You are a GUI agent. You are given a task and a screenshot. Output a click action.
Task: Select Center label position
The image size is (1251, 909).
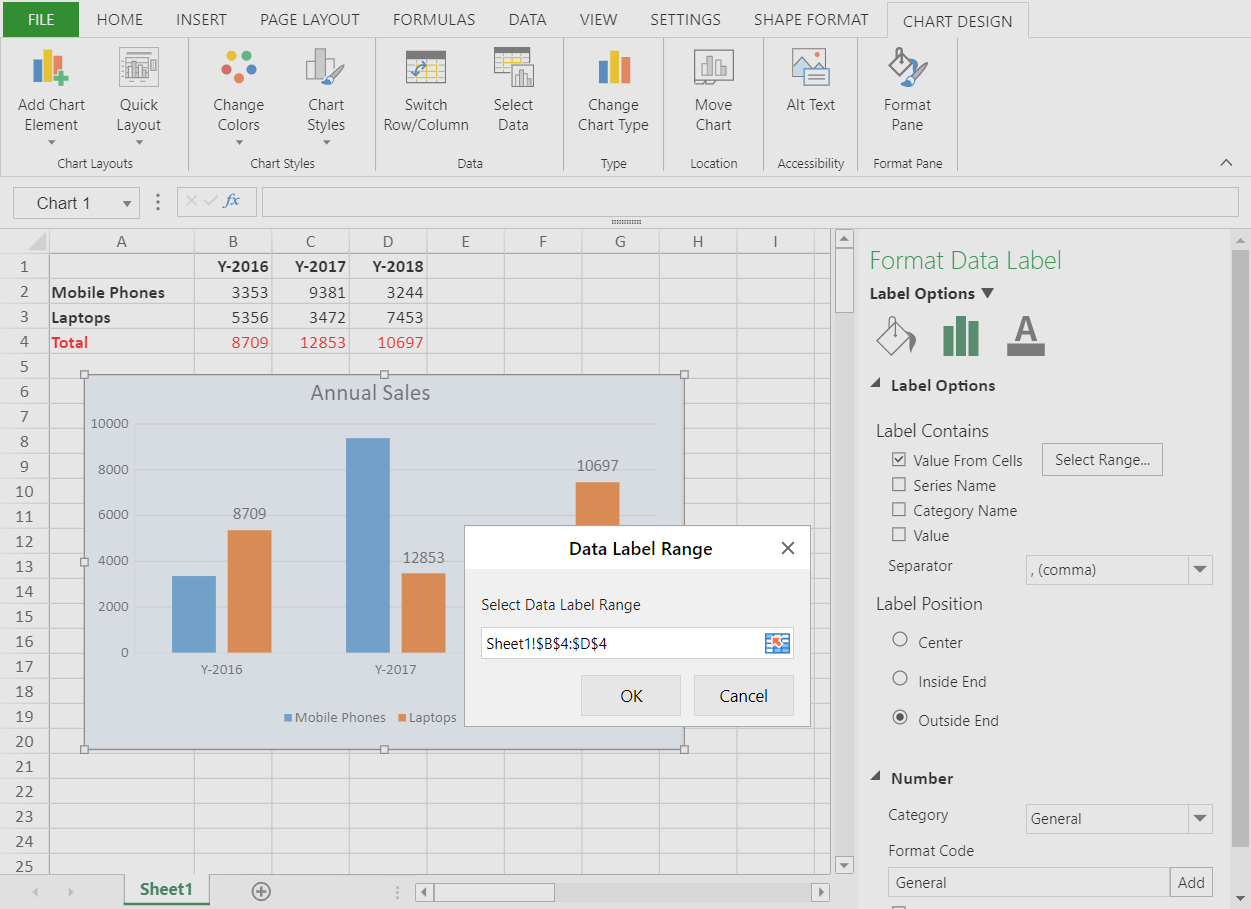[x=900, y=640]
